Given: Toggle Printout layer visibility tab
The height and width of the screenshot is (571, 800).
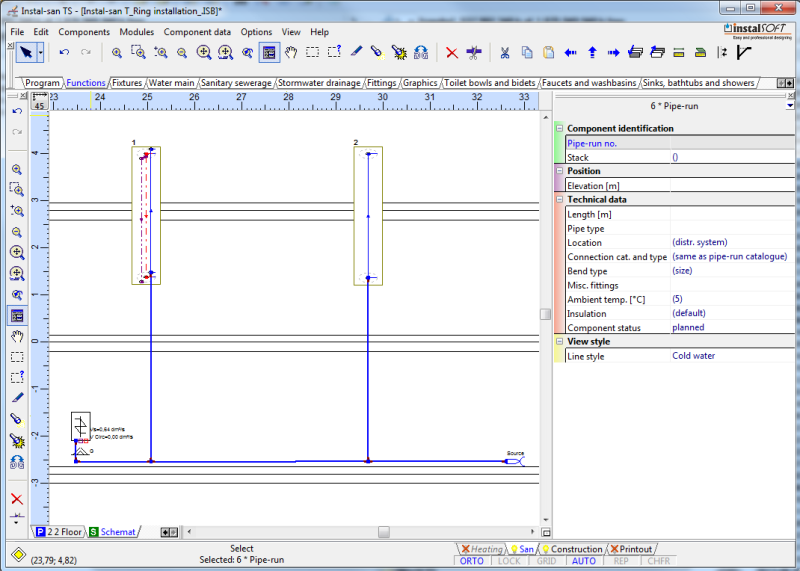Looking at the screenshot, I should pyautogui.click(x=631, y=549).
